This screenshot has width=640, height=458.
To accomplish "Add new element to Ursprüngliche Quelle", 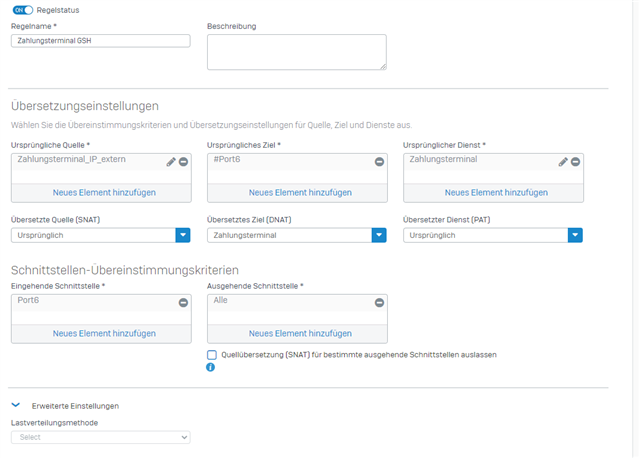I will (104, 193).
